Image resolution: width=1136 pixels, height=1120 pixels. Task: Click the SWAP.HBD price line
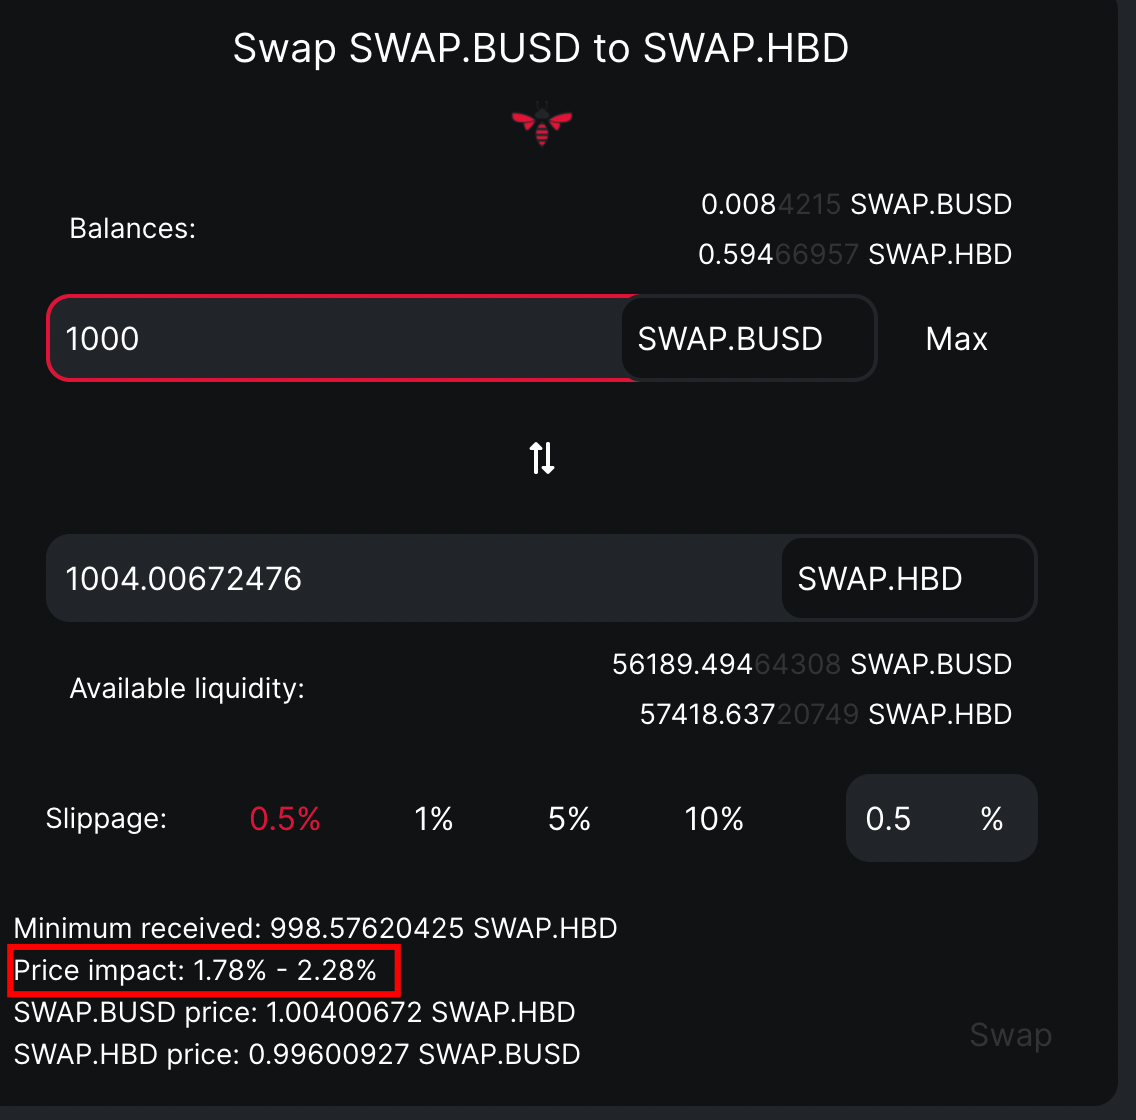click(x=297, y=1054)
